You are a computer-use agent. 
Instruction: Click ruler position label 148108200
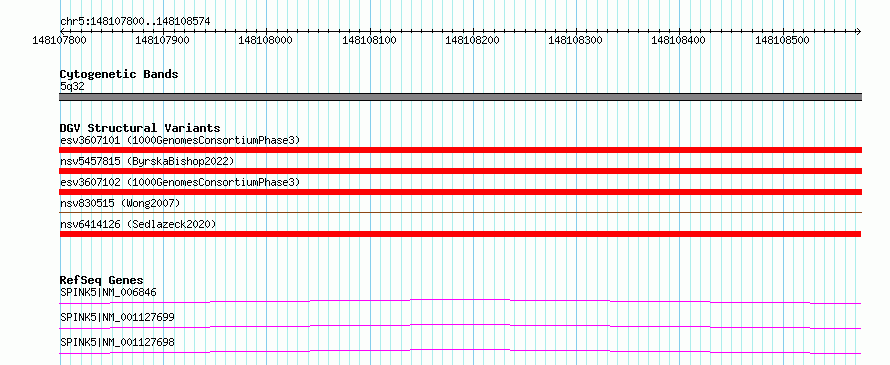(473, 40)
